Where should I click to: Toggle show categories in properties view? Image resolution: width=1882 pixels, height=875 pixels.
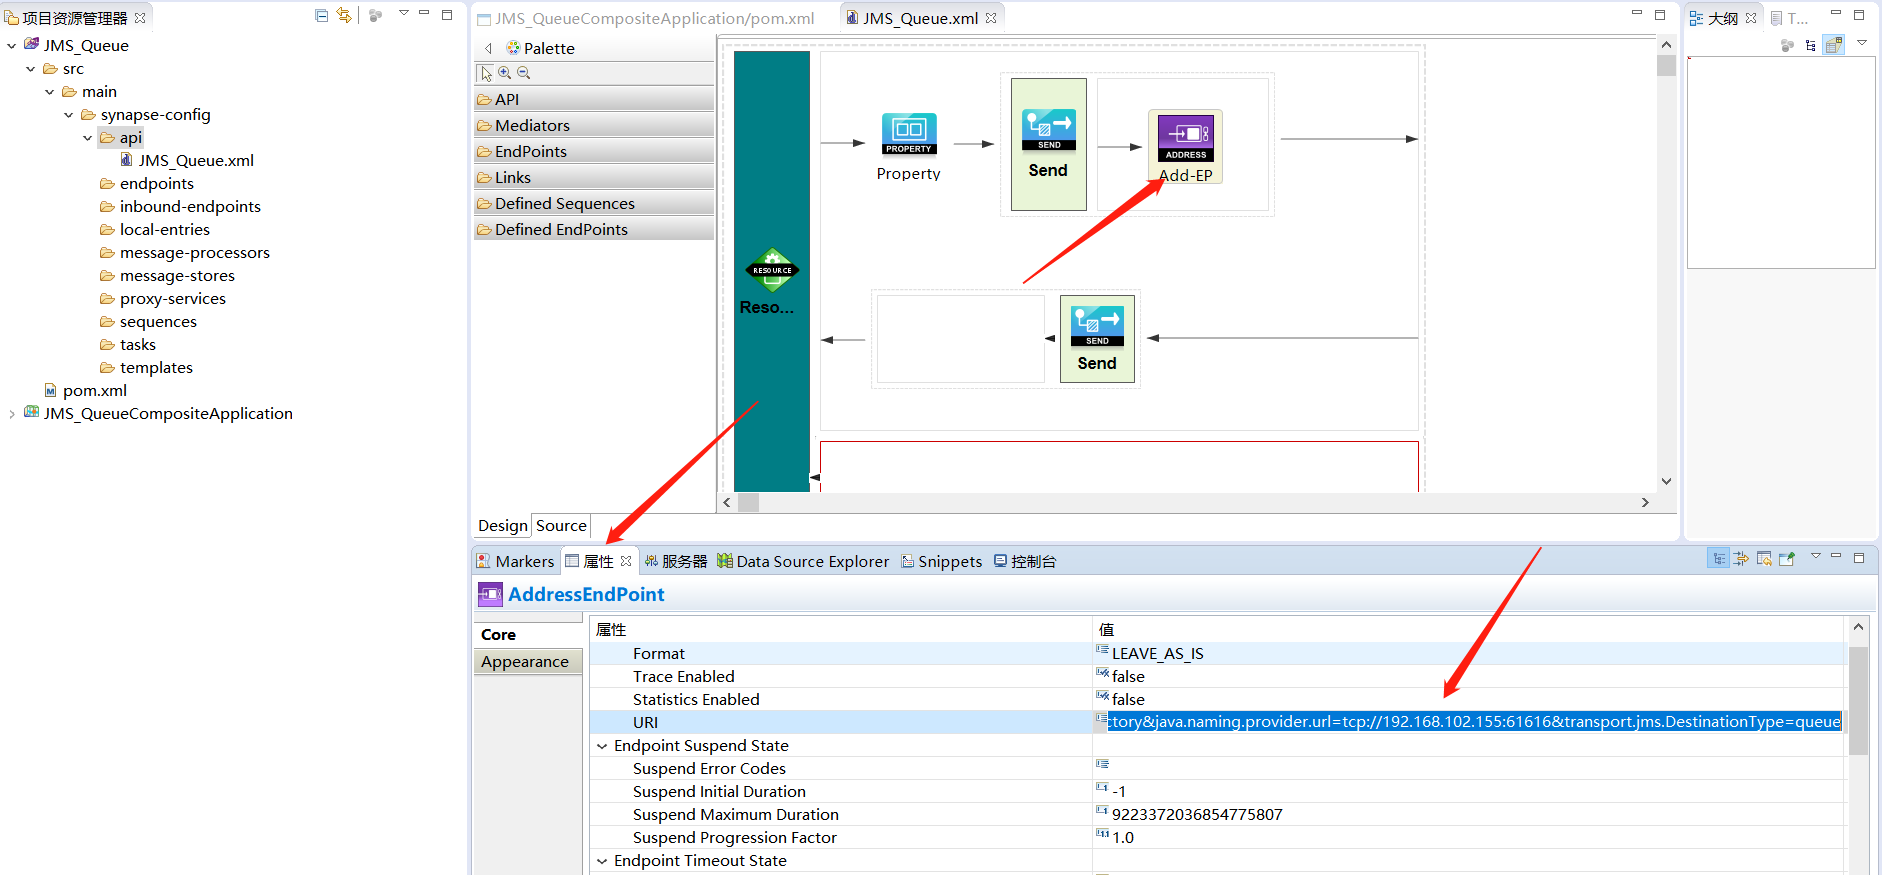click(1718, 559)
